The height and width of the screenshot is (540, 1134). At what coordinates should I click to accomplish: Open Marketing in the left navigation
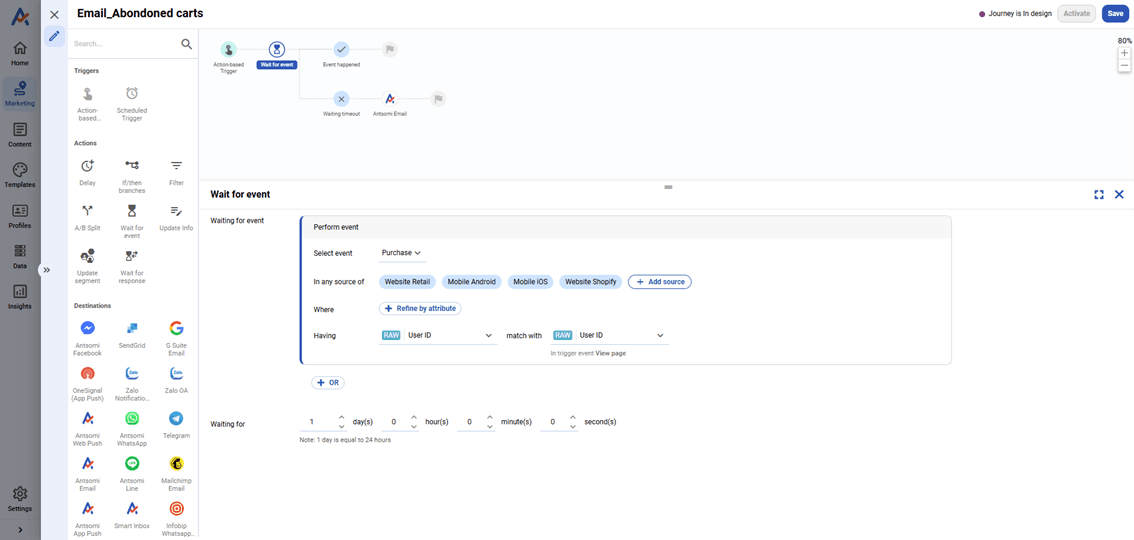point(19,94)
